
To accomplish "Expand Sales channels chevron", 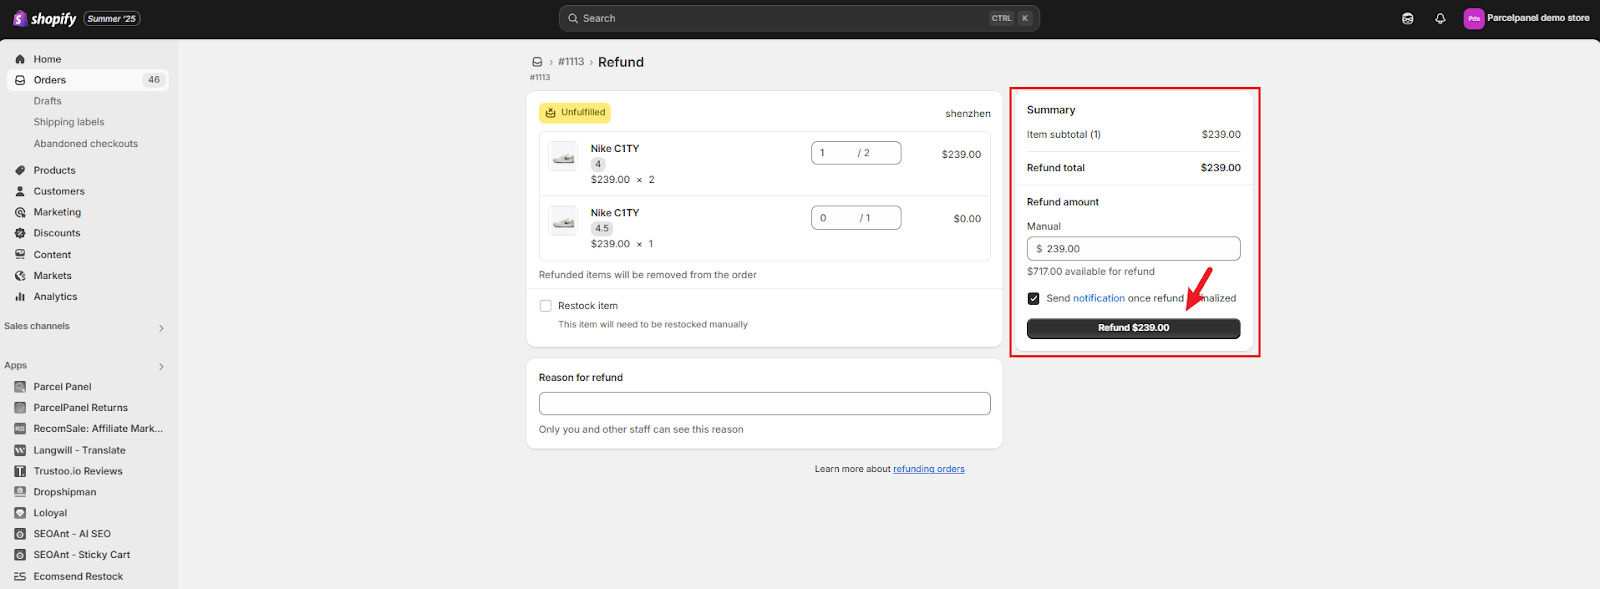I will (161, 328).
